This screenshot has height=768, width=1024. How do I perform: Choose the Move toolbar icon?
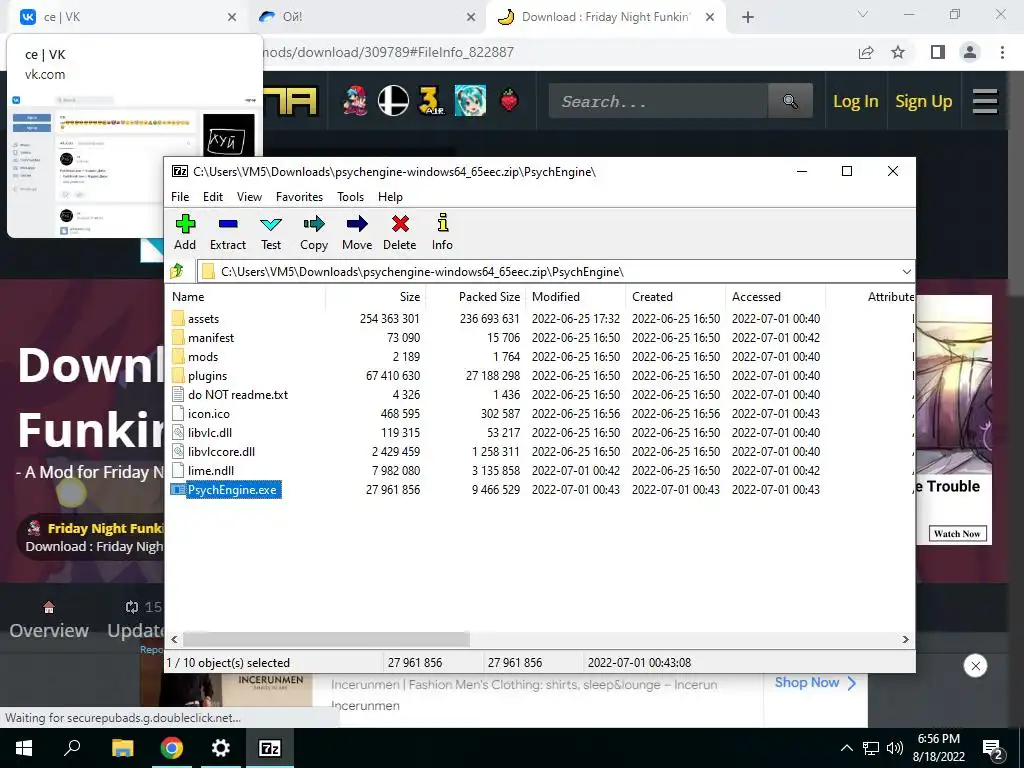(357, 232)
